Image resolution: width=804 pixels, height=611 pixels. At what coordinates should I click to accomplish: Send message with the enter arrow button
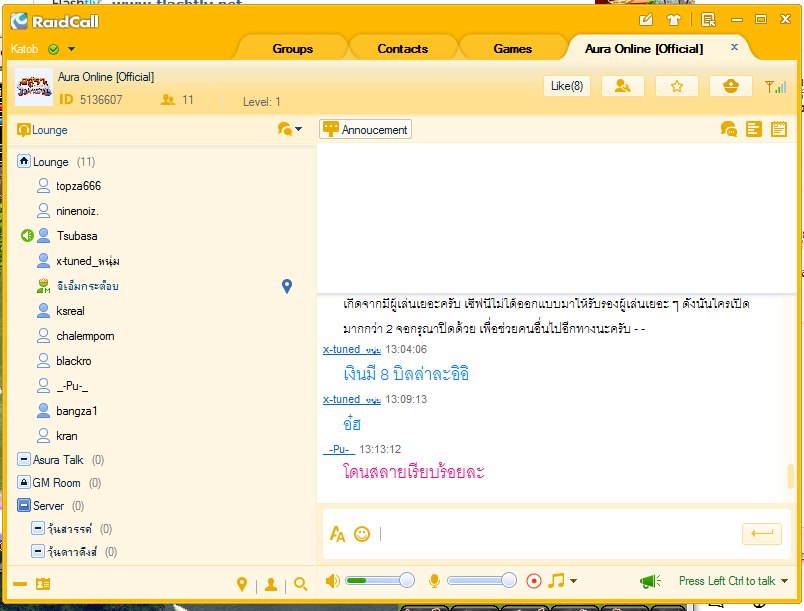tap(762, 534)
